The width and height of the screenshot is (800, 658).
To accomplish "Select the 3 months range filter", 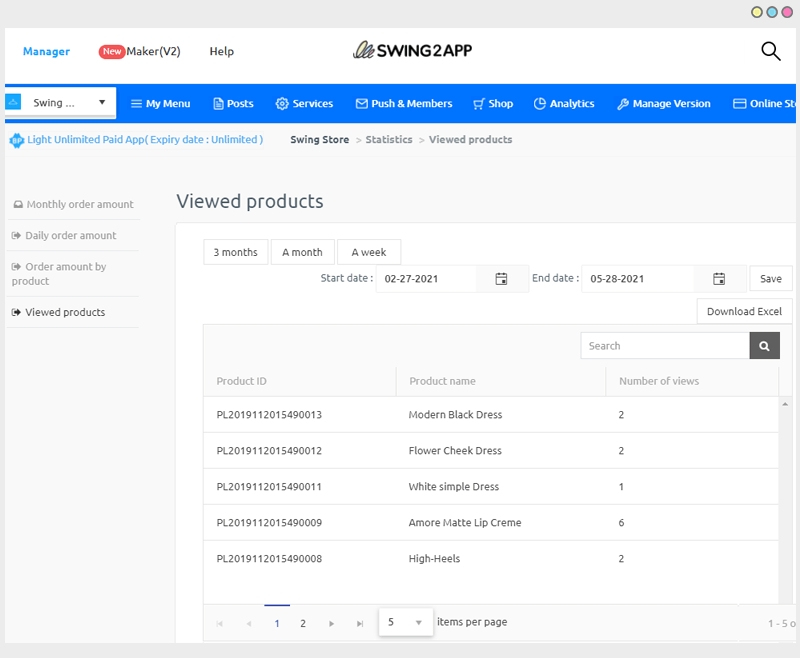I will tap(235, 252).
